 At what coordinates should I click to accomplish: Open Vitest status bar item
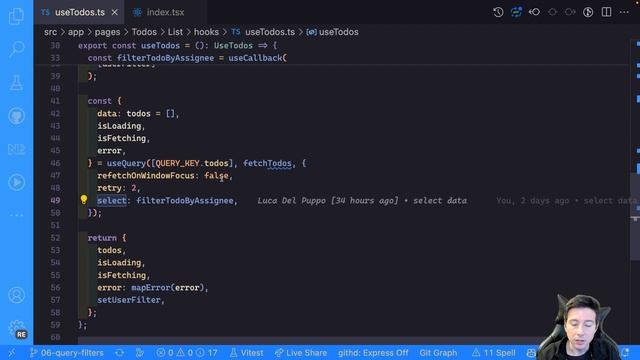tap(246, 353)
